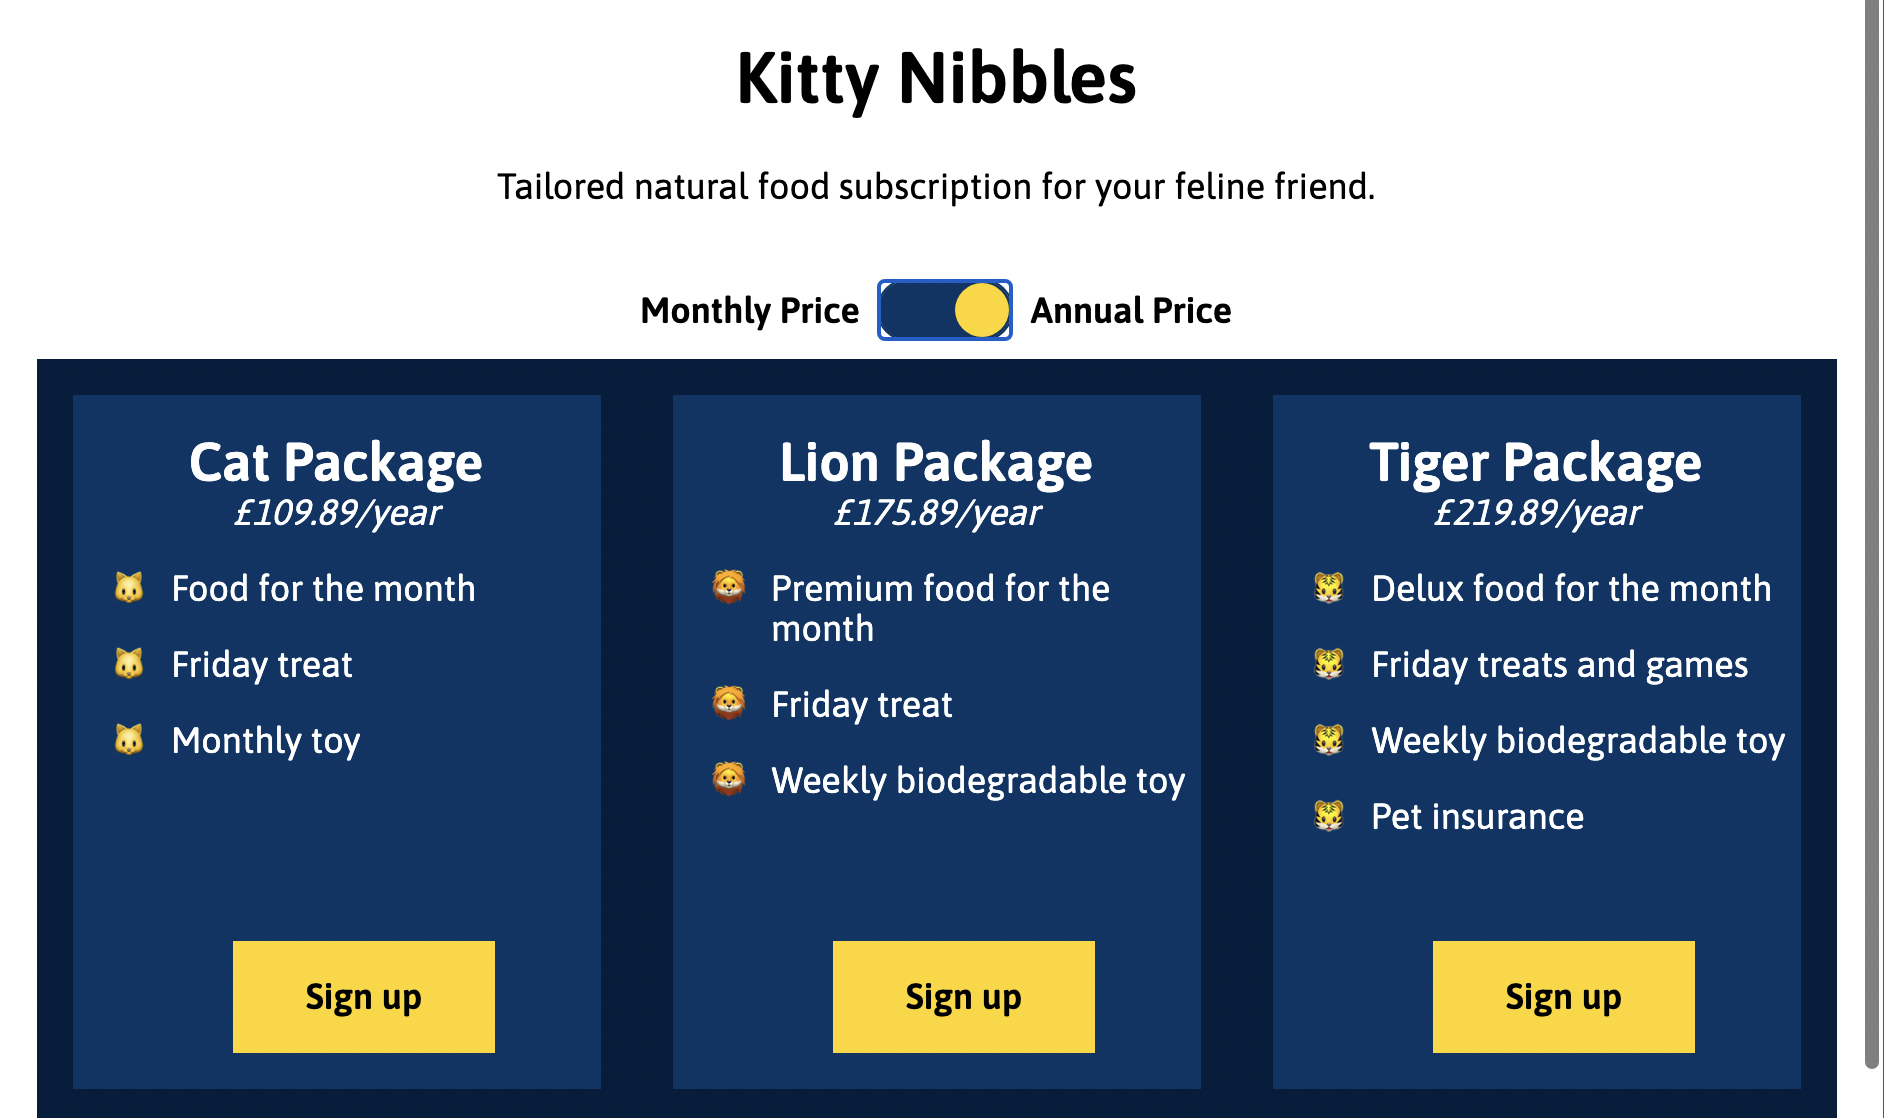
Task: Sign up for the Lion Package
Action: (963, 996)
